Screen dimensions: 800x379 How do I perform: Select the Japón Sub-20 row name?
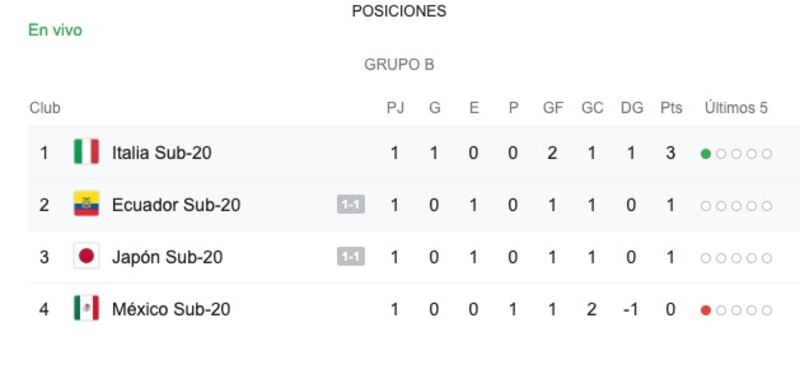tap(167, 257)
